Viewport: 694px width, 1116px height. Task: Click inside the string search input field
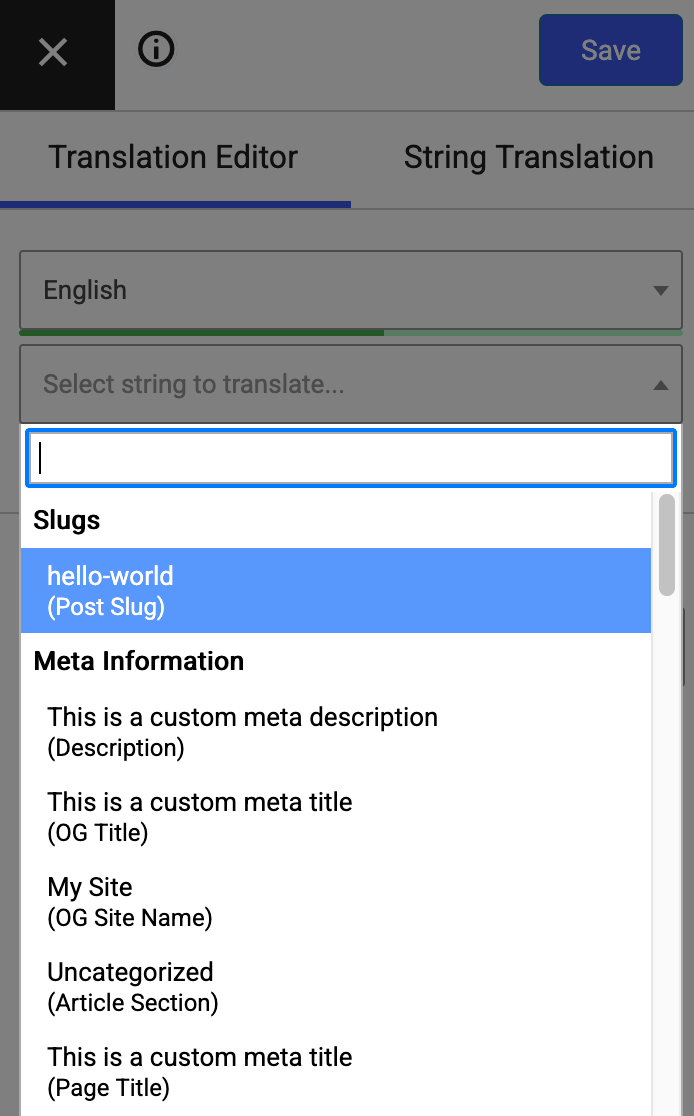pyautogui.click(x=350, y=457)
